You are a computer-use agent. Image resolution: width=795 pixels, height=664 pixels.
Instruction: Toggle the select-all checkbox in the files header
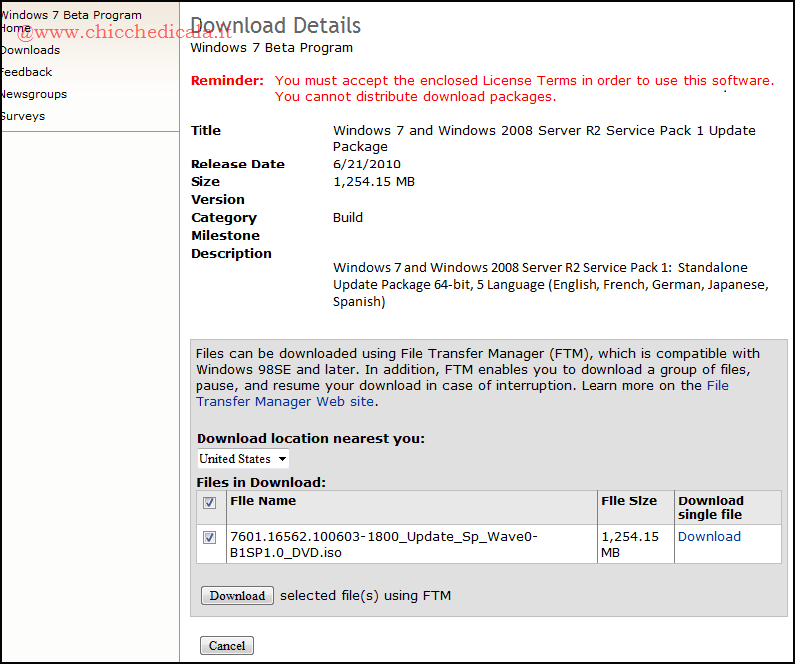click(209, 503)
